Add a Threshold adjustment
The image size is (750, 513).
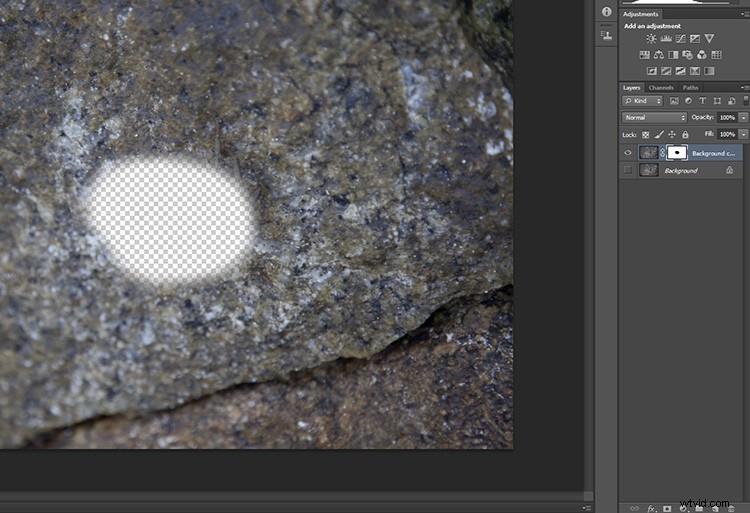[680, 71]
